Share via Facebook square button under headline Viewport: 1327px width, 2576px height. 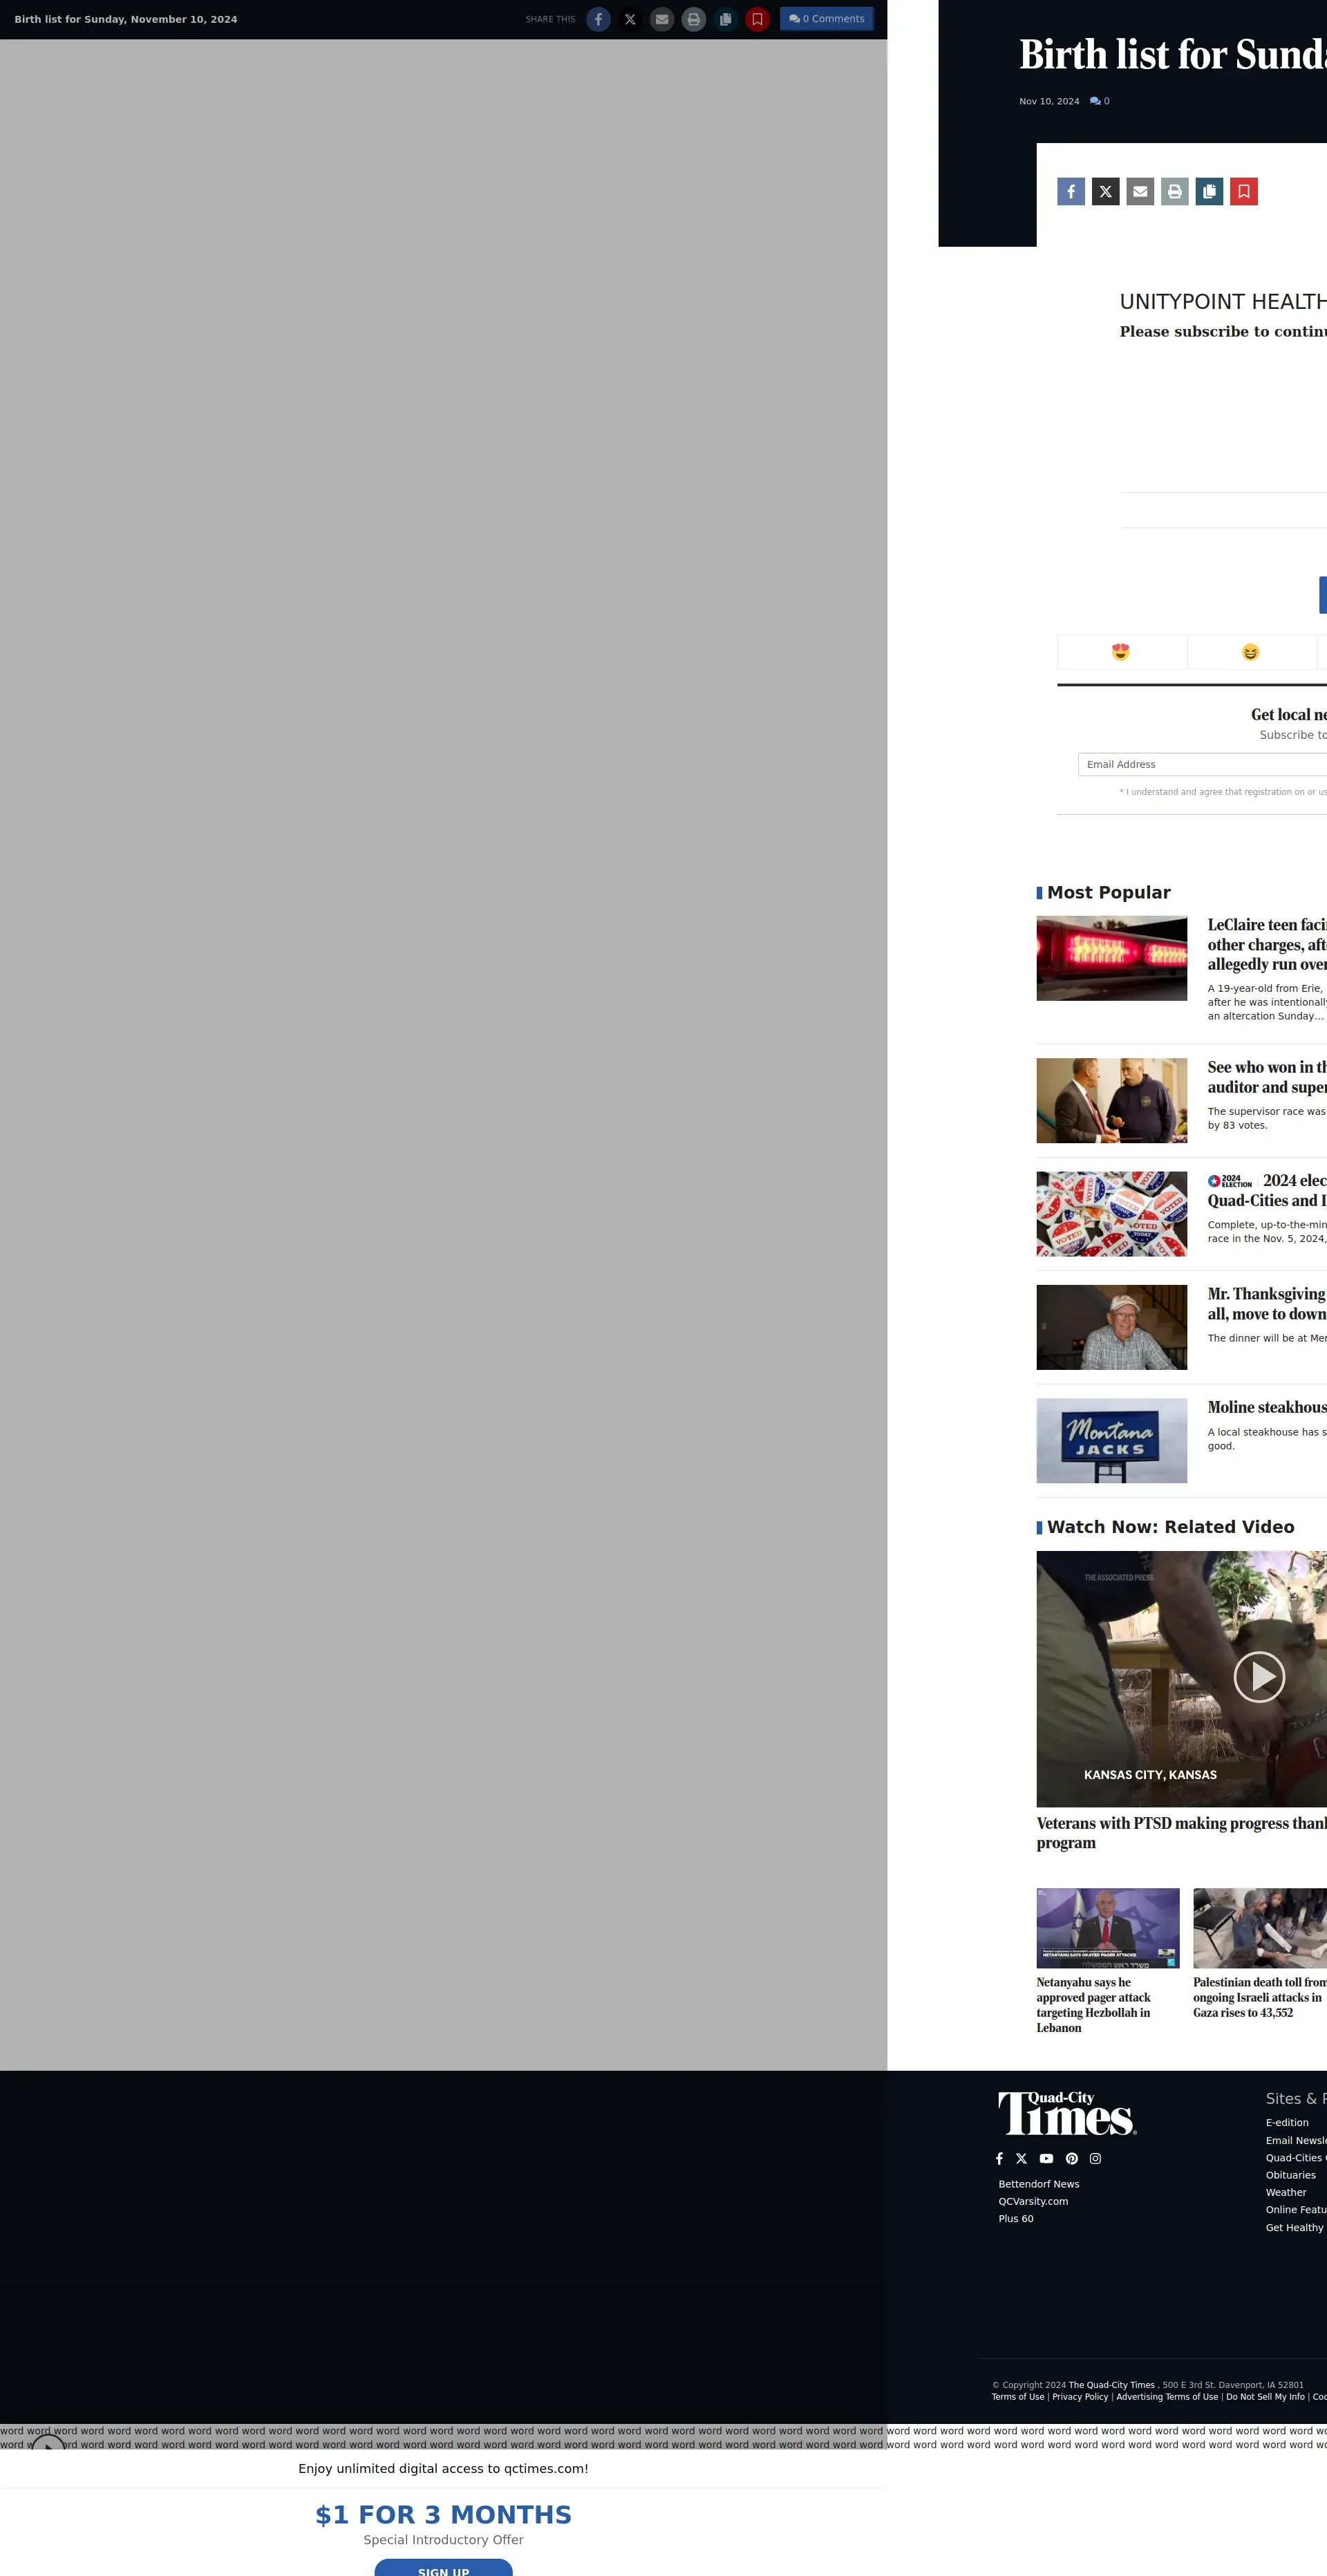click(x=1070, y=191)
